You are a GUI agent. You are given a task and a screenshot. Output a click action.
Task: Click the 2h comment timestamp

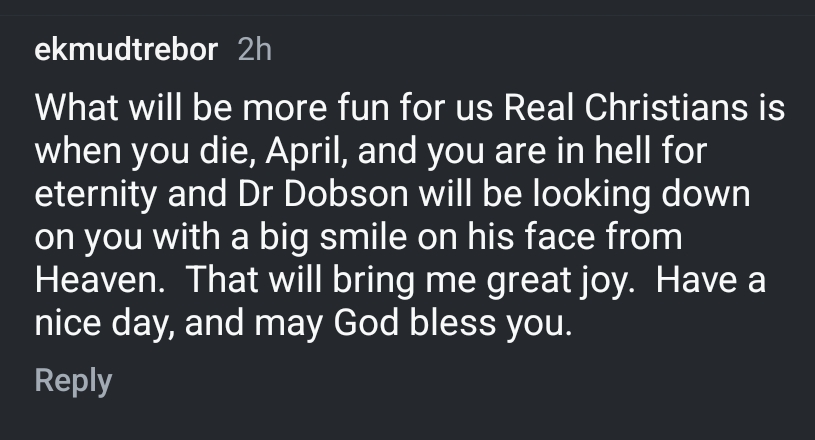click(255, 51)
